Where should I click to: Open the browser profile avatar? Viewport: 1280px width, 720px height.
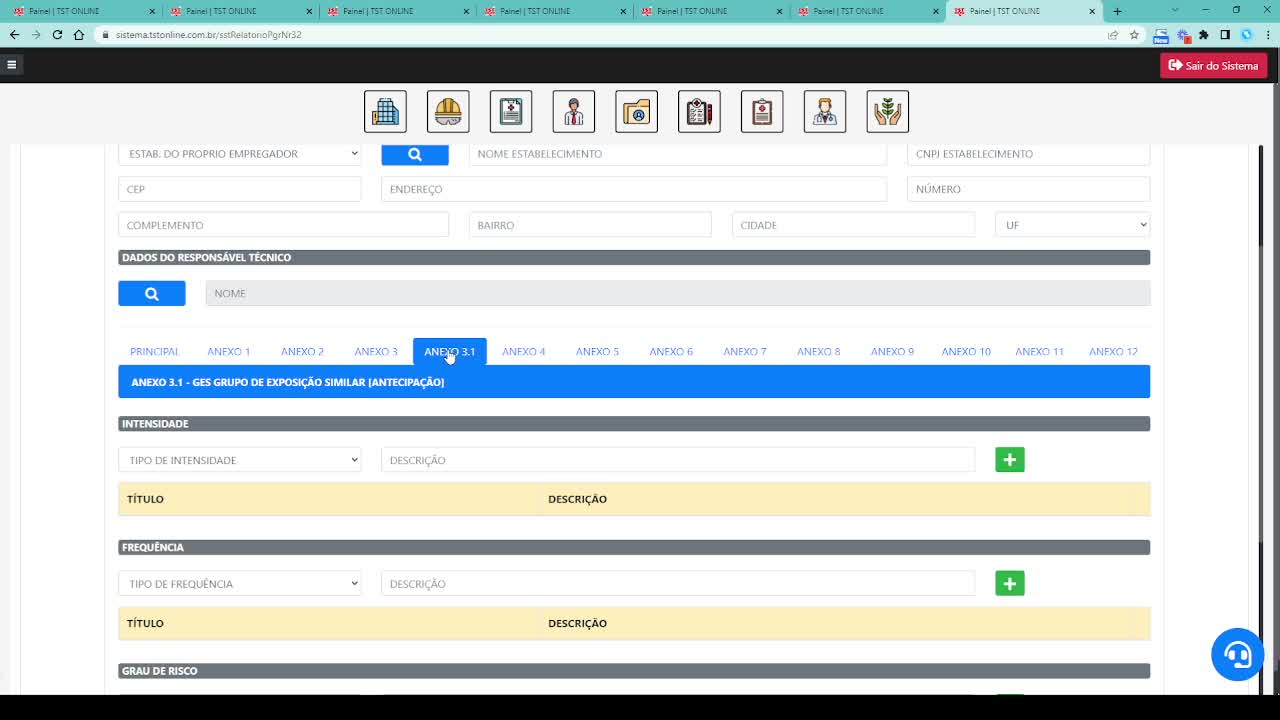(x=1247, y=34)
